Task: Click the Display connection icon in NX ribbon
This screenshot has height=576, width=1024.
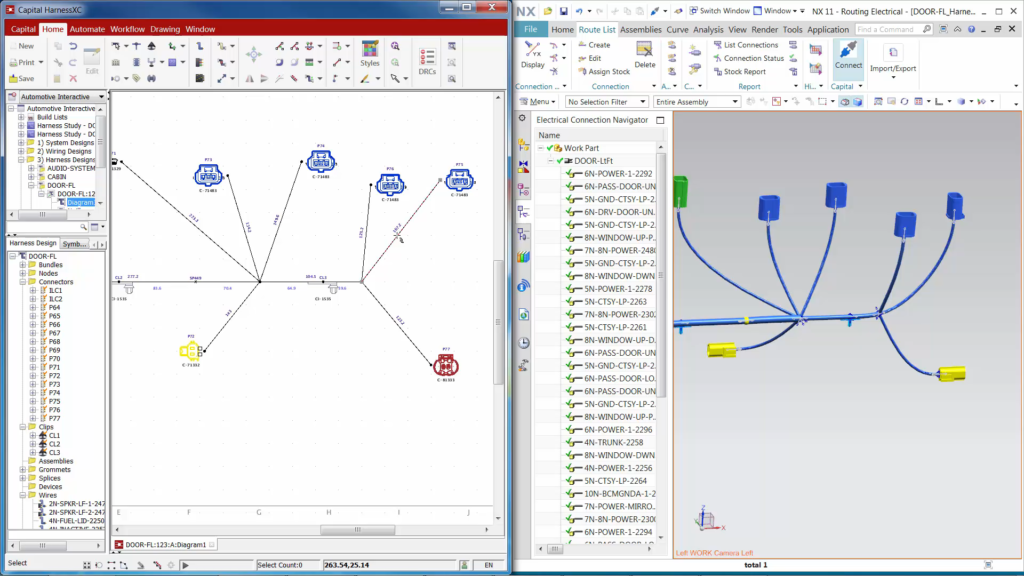Action: [533, 55]
